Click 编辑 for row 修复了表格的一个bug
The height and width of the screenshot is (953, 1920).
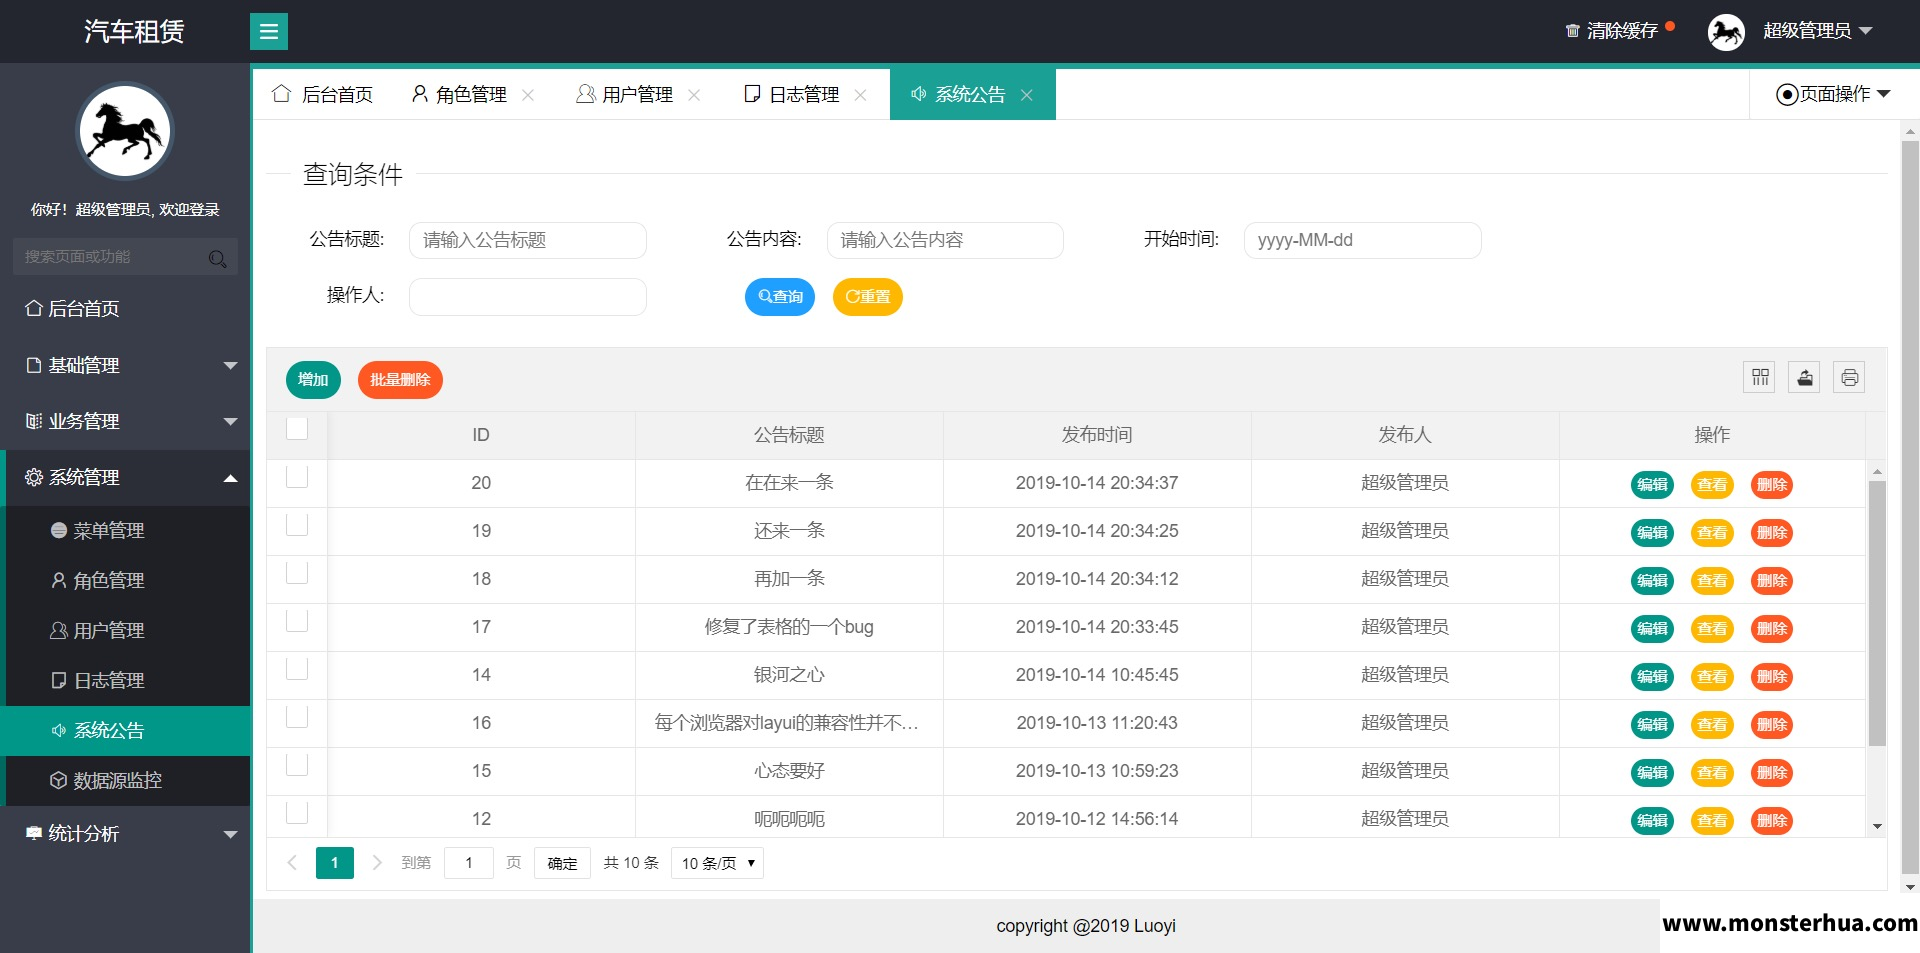tap(1652, 629)
